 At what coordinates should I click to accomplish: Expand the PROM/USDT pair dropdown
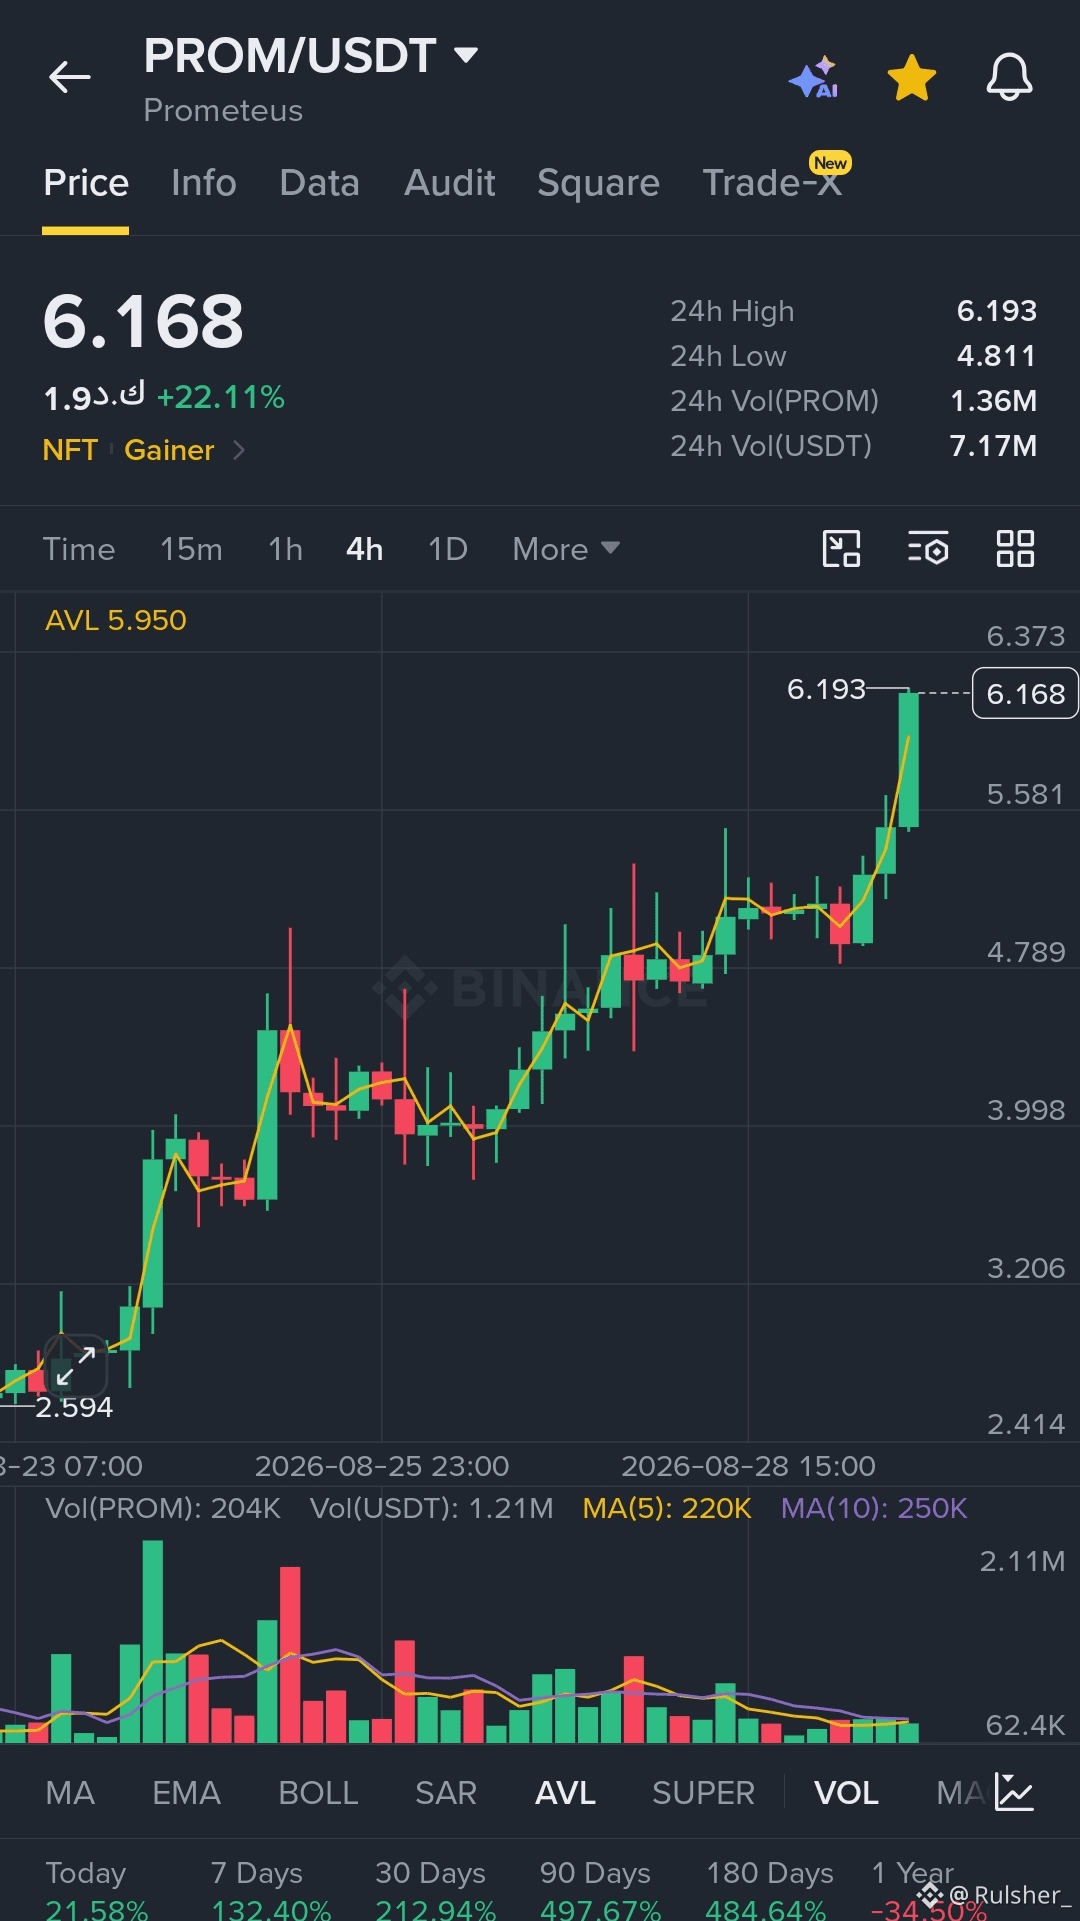pyautogui.click(x=466, y=54)
